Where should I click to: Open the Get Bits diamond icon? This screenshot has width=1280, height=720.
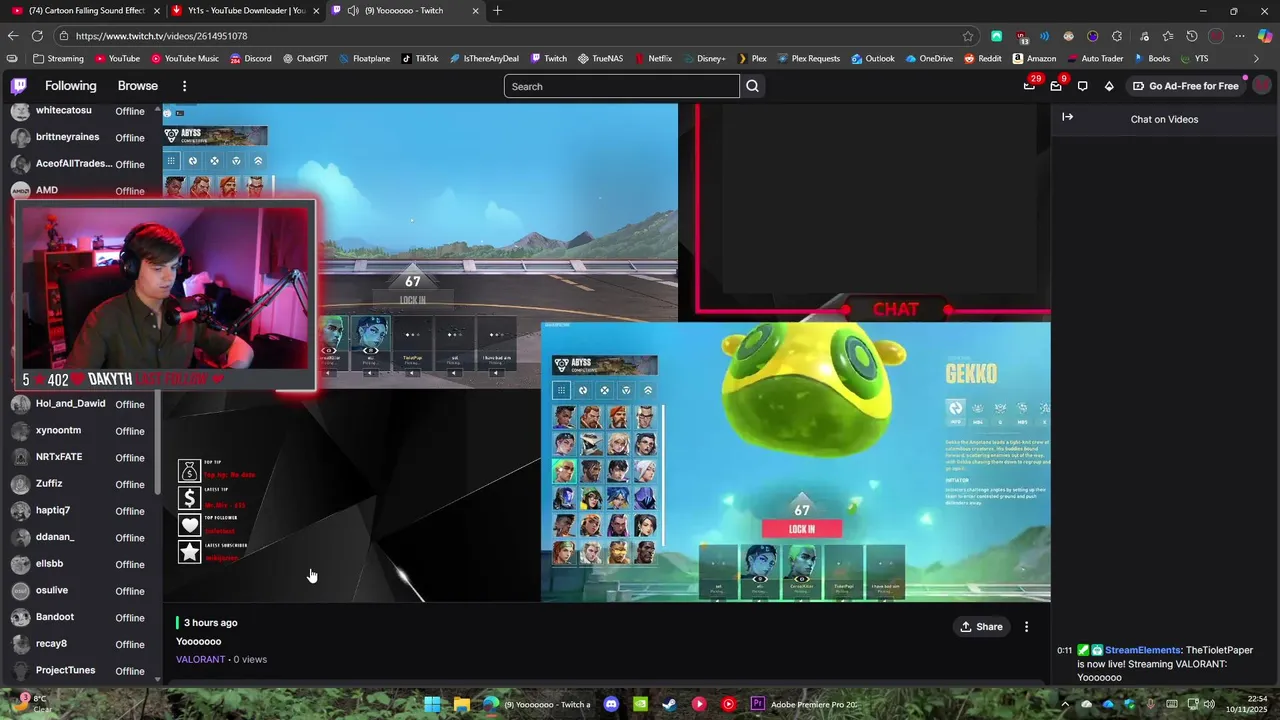point(1109,86)
